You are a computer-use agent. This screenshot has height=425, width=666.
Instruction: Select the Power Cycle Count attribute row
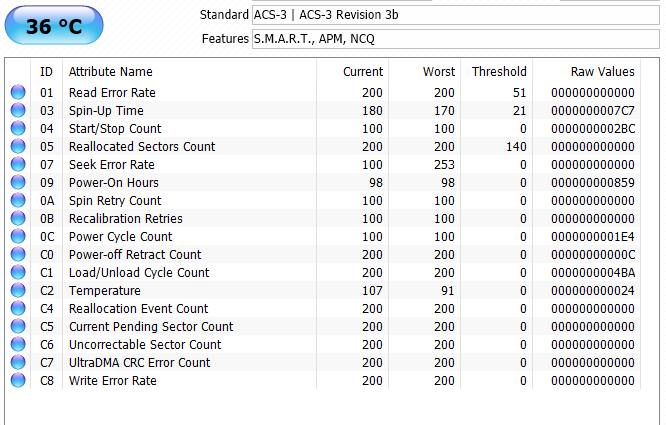(120, 237)
